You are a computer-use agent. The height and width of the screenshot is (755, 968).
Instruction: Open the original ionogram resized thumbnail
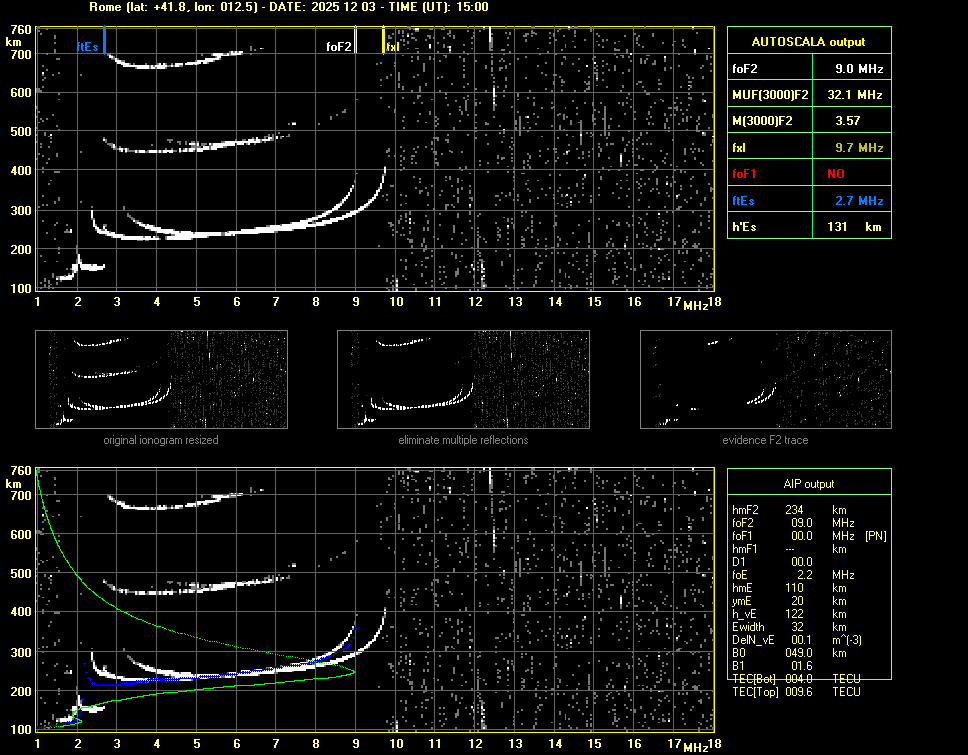[x=161, y=381]
